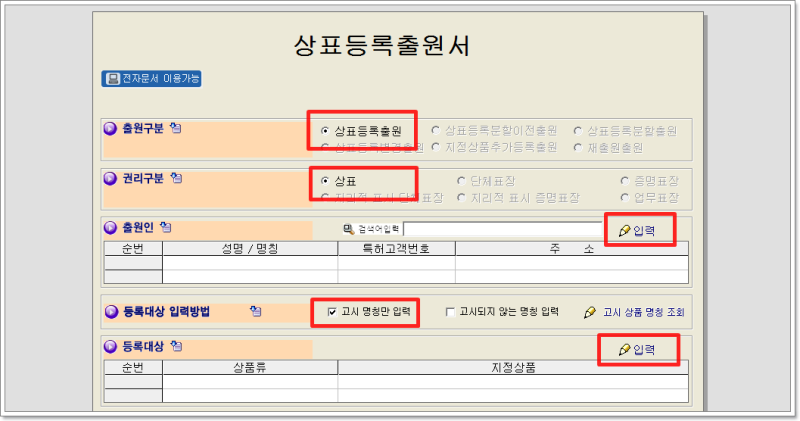
Task: Toggle the 고시 명칭만 입력 checkbox
Action: point(332,312)
